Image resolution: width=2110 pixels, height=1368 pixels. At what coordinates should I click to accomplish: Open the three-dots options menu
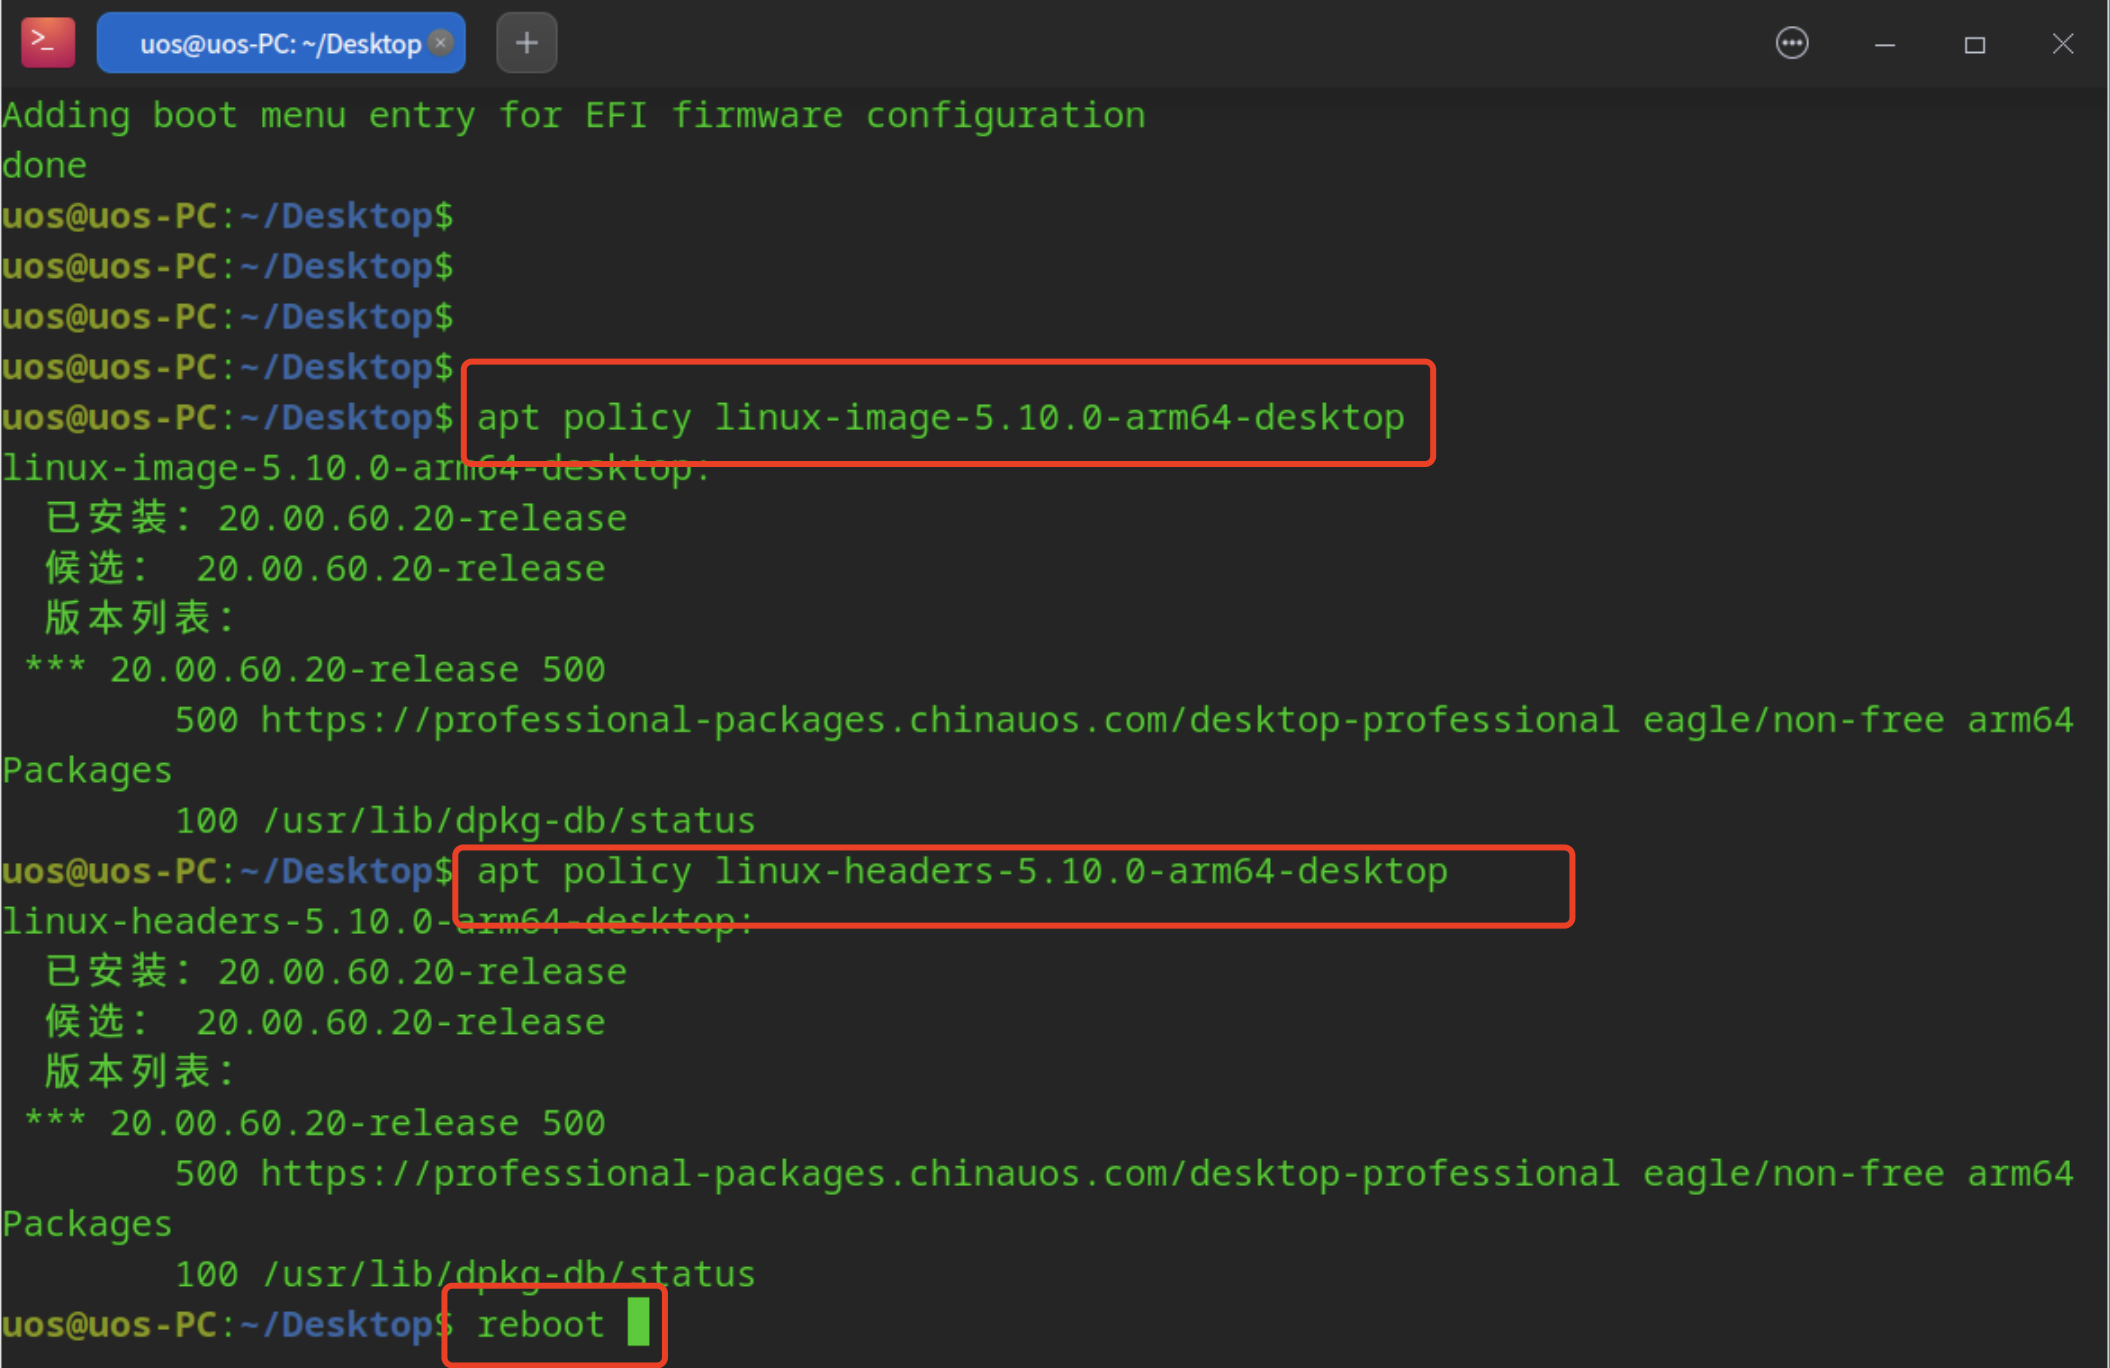click(1791, 43)
